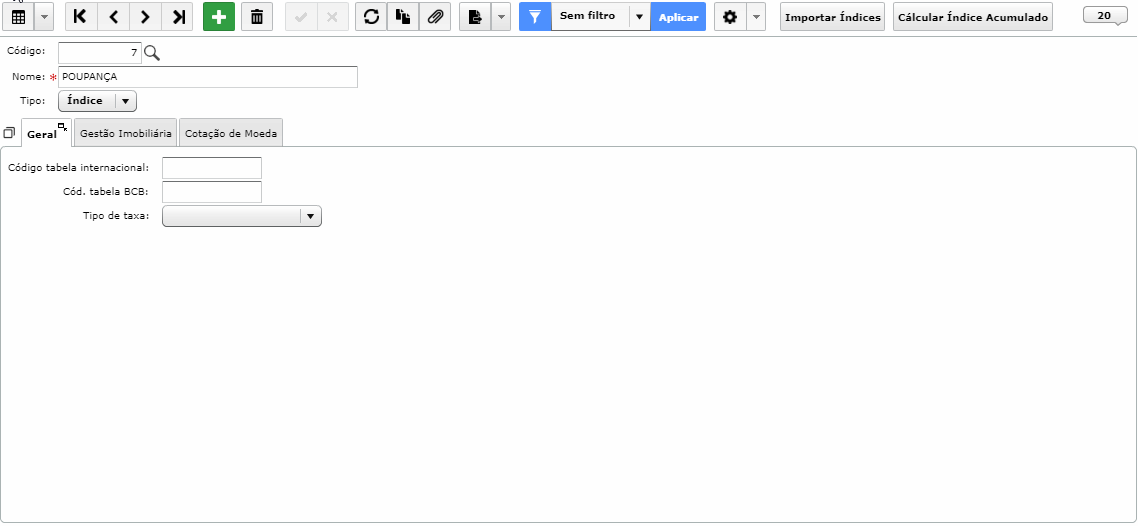The image size is (1138, 526).
Task: Open the settings gear dropdown arrow
Action: pyautogui.click(x=756, y=17)
